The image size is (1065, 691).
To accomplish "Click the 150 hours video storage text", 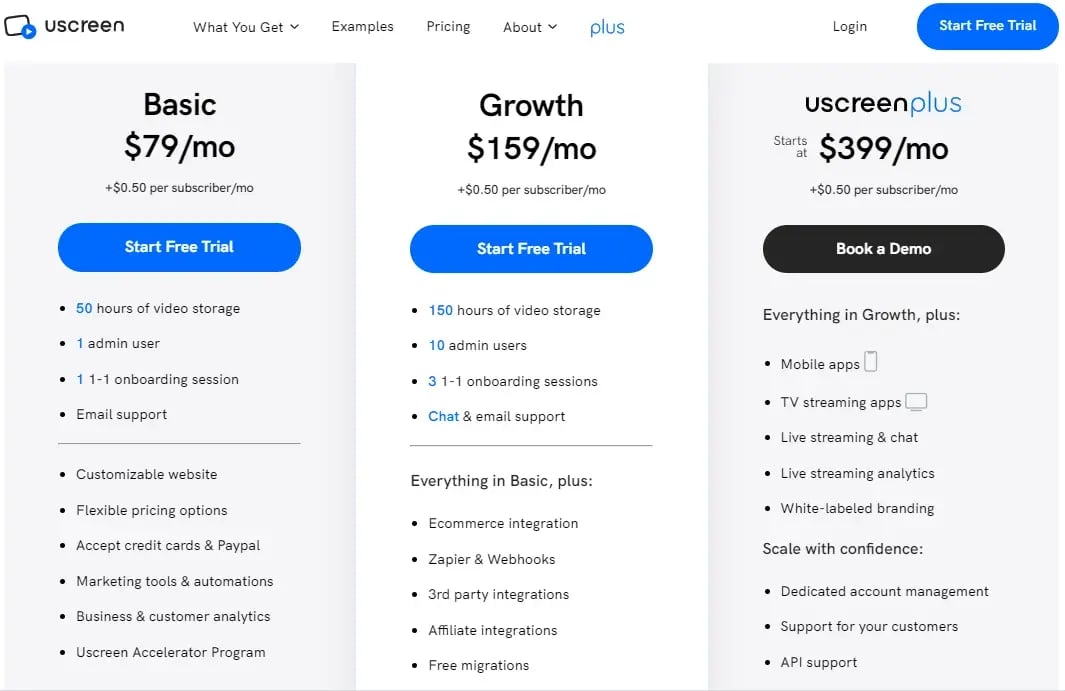I will [514, 311].
